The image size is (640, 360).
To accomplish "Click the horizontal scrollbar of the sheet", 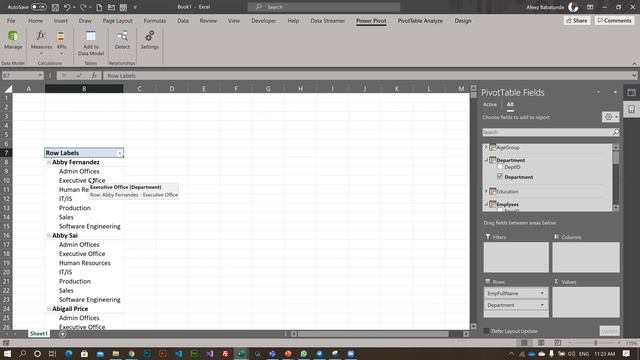I will pyautogui.click(x=373, y=334).
